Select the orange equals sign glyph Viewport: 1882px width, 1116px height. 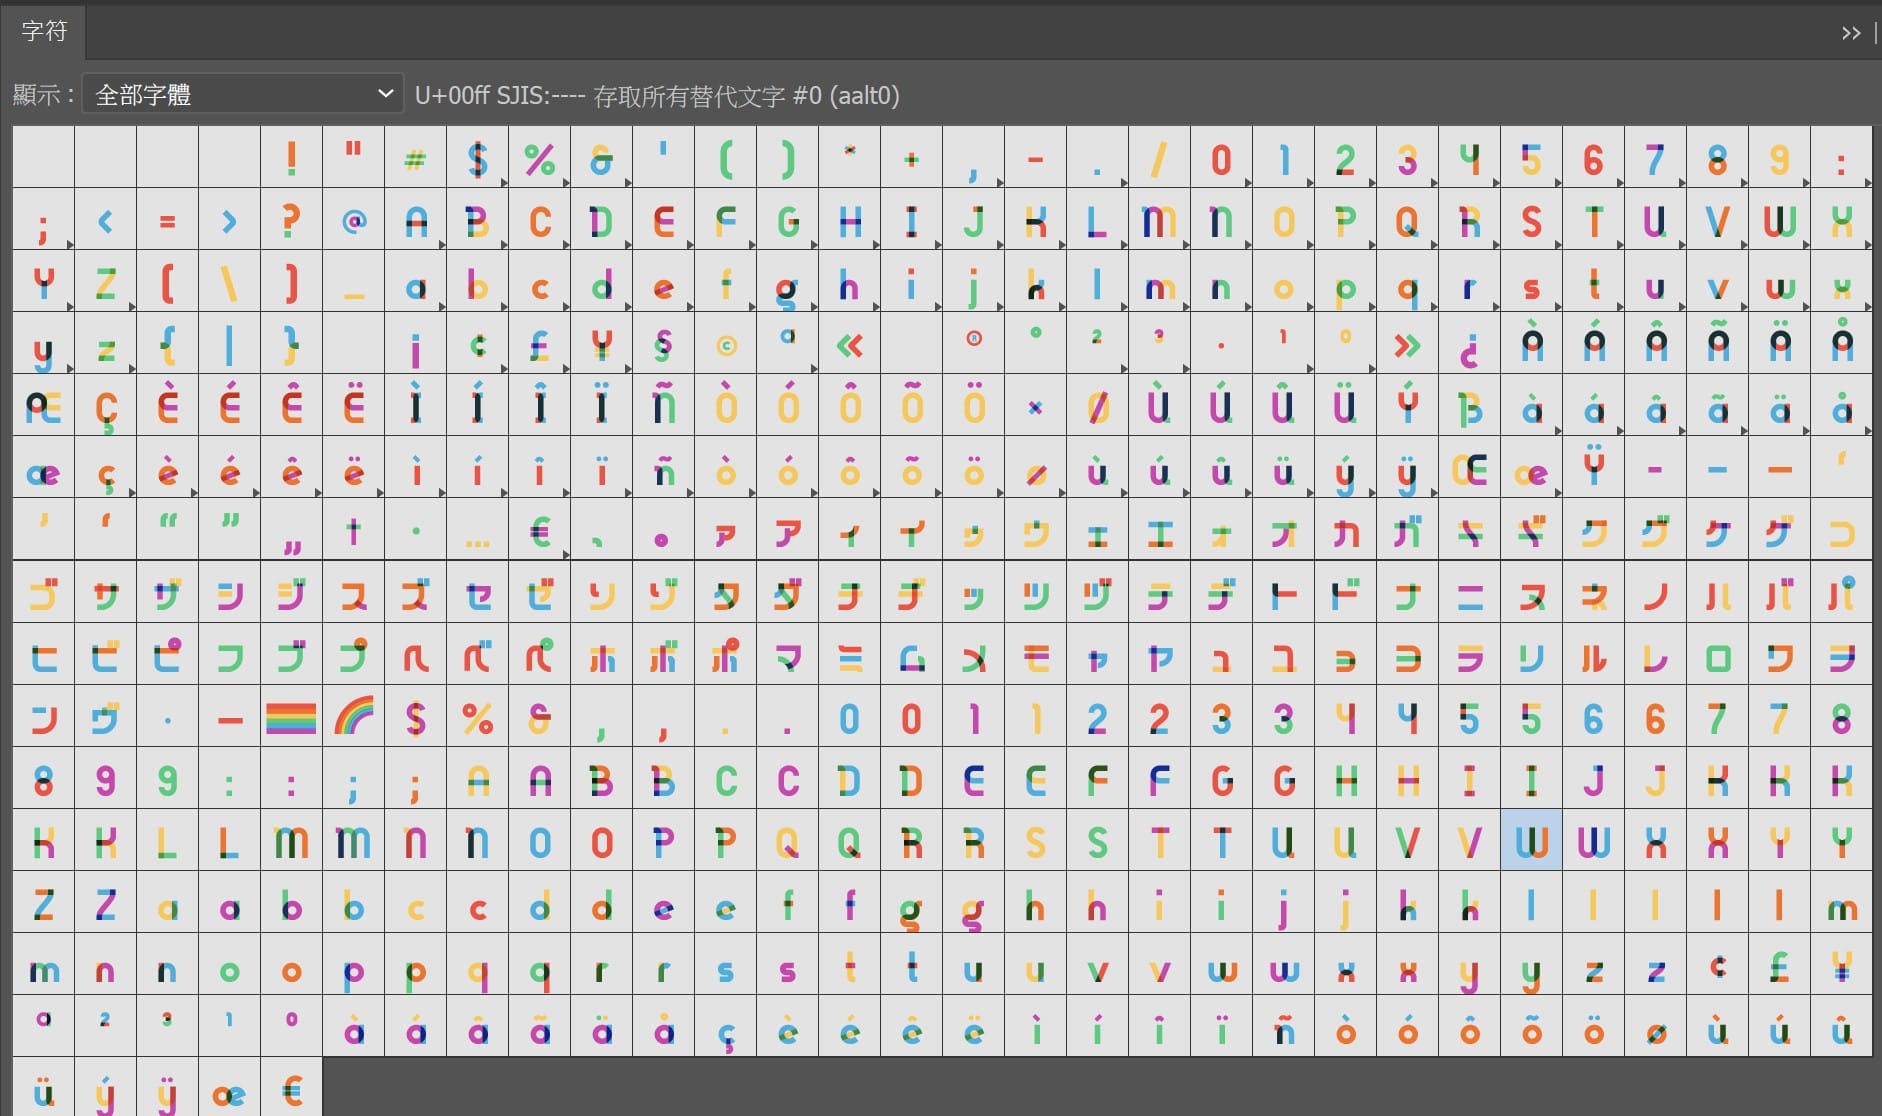168,220
